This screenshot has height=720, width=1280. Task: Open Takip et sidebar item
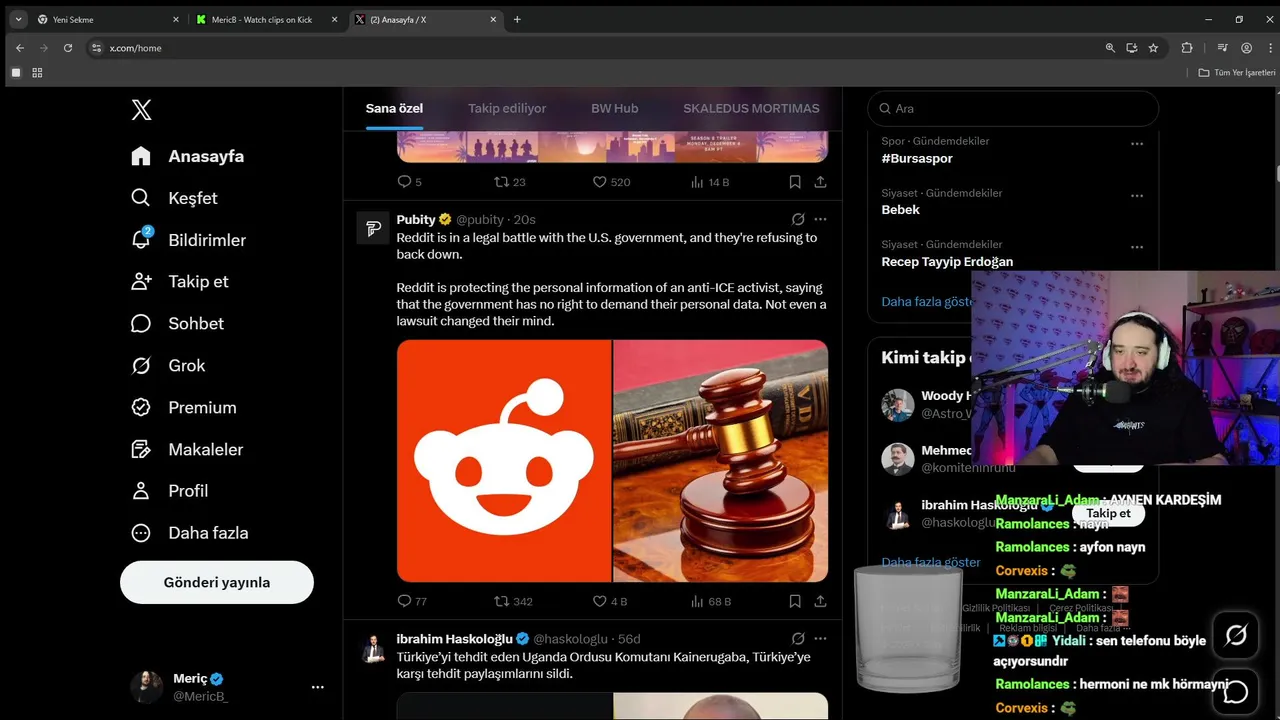(180, 282)
